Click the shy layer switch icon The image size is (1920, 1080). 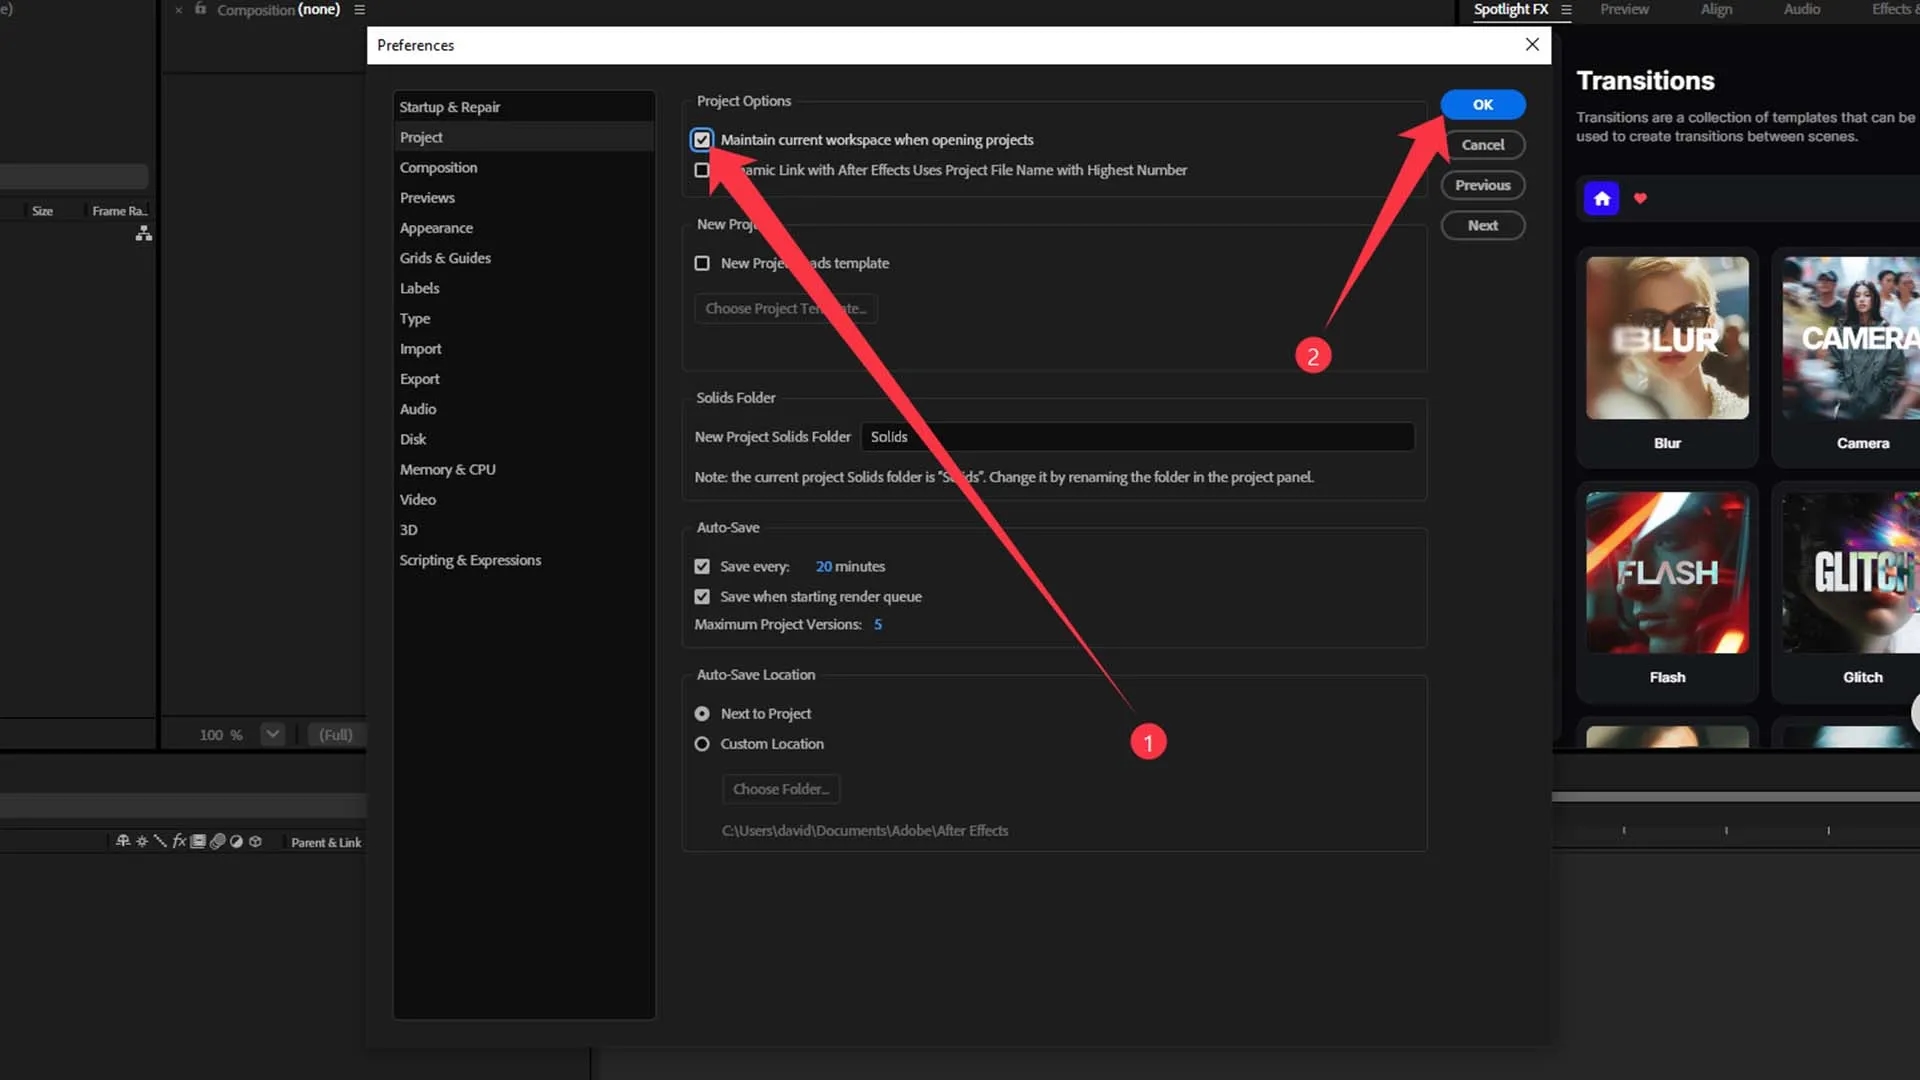[123, 842]
